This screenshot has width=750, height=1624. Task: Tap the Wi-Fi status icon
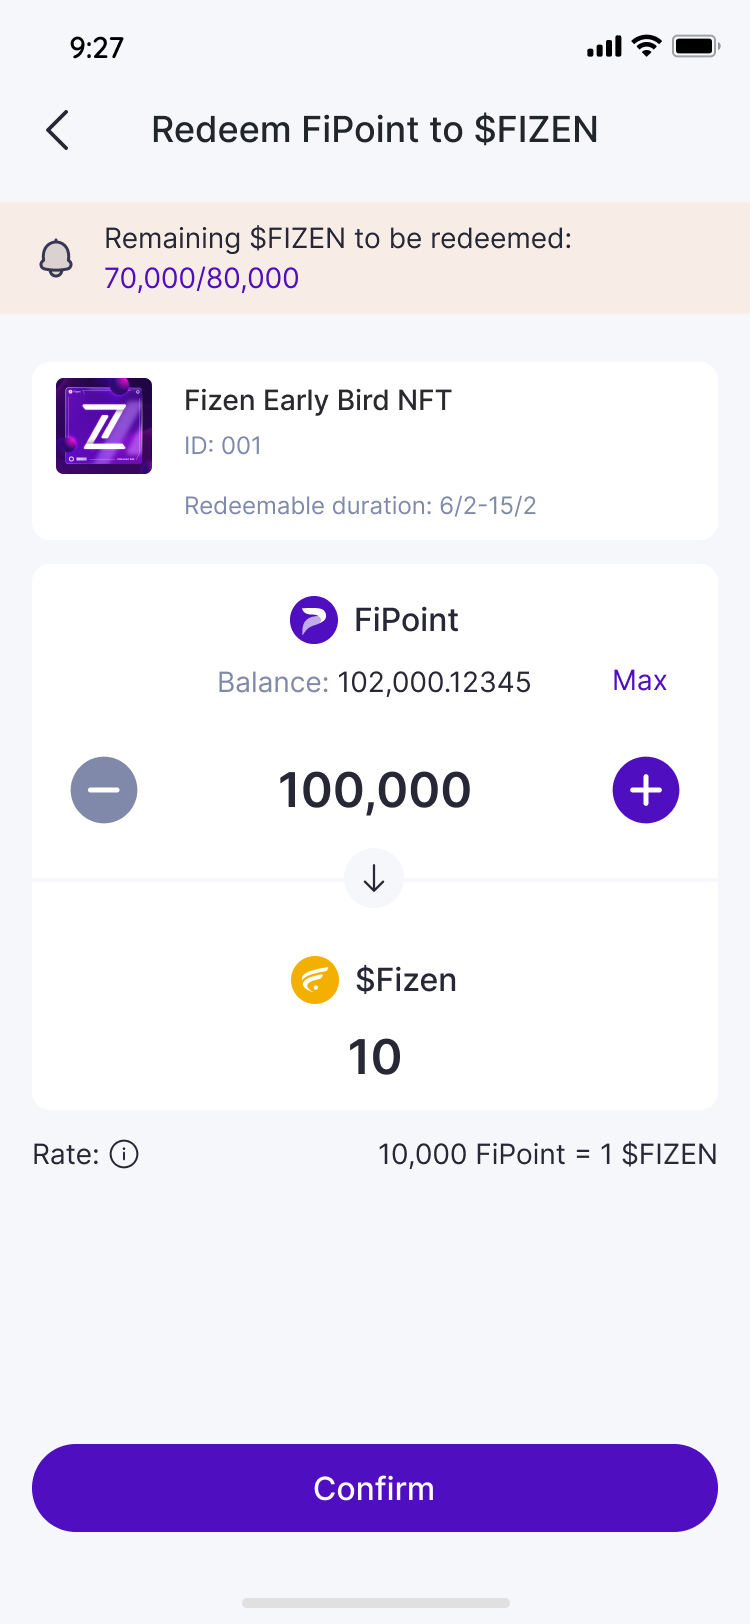pos(647,46)
